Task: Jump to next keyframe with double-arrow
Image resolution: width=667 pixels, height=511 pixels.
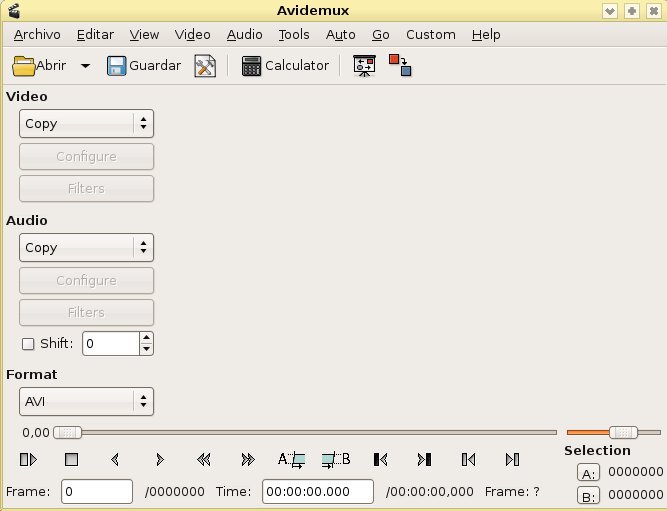Action: (x=248, y=460)
